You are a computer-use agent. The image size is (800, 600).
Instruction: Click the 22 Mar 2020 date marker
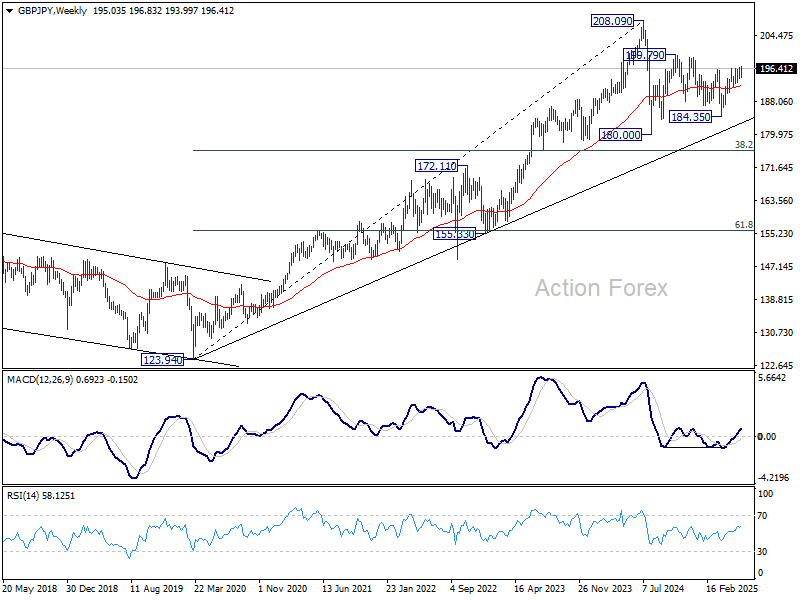220,588
